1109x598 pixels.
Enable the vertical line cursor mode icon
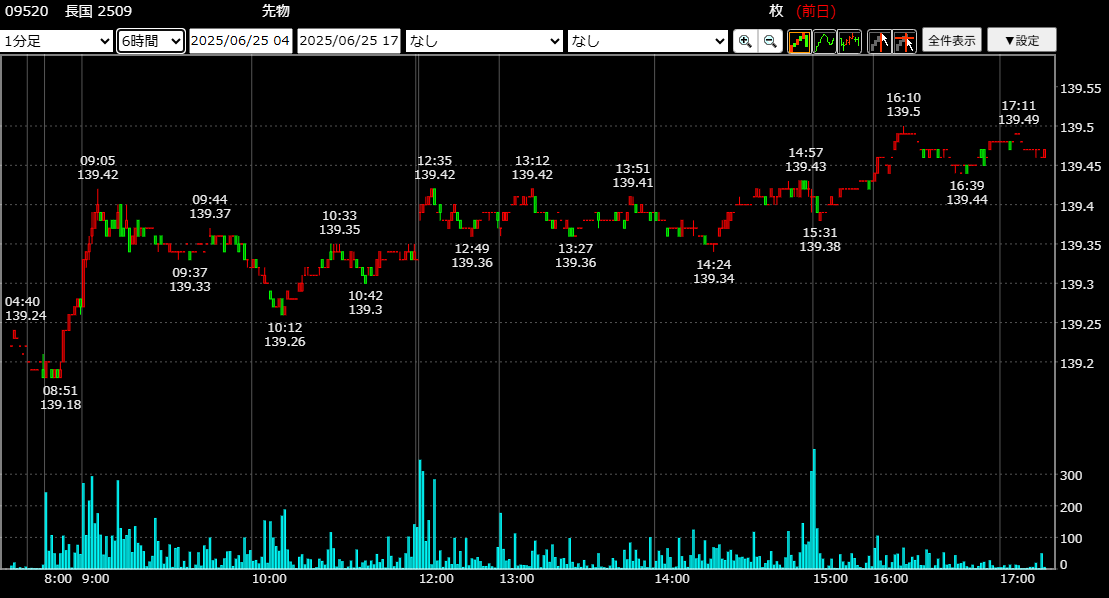[x=879, y=41]
